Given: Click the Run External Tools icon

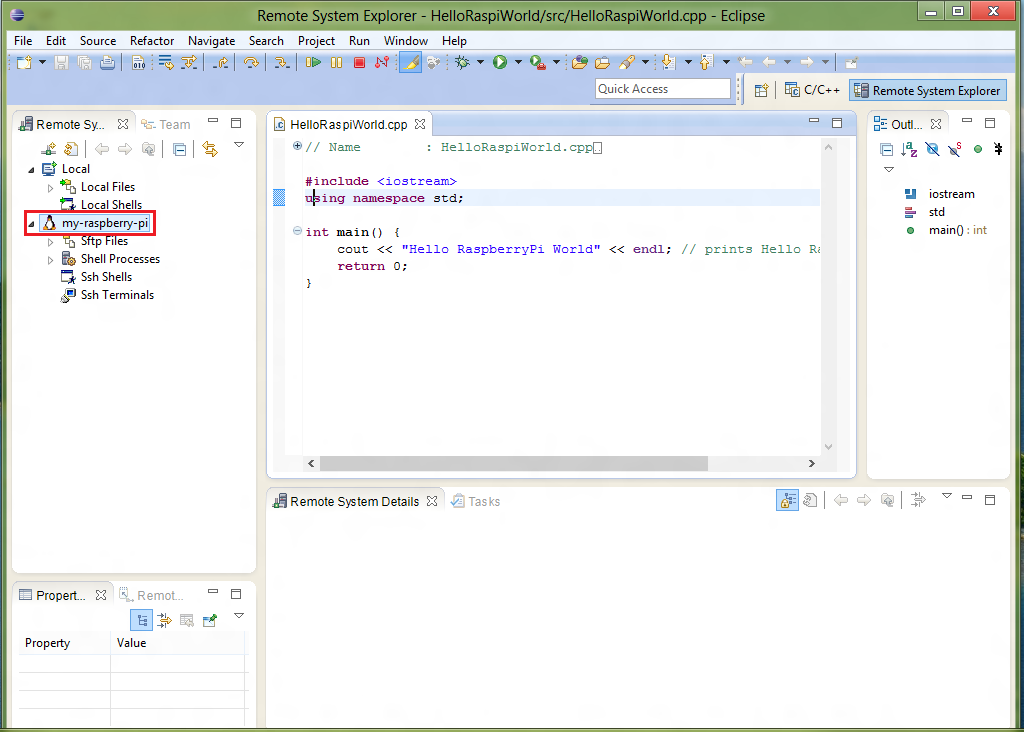Looking at the screenshot, I should pos(537,63).
